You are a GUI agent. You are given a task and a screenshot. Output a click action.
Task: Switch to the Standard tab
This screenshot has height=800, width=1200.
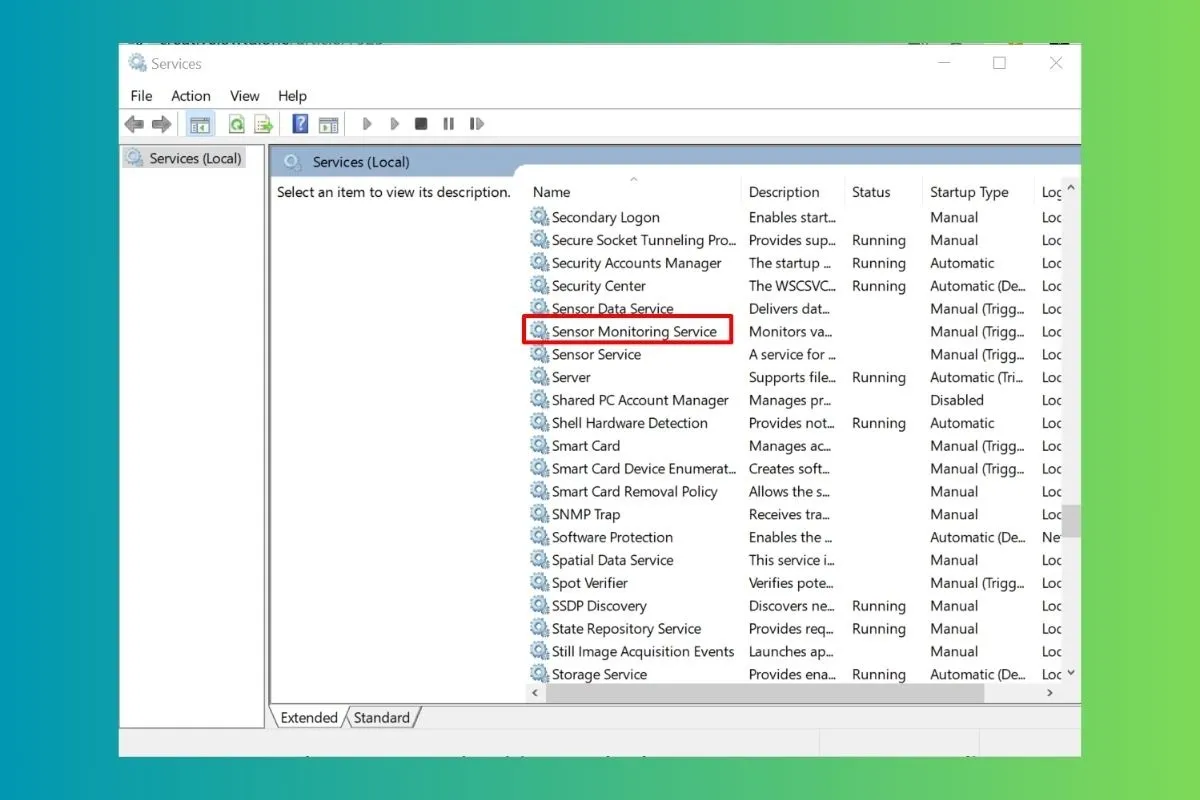click(x=382, y=717)
